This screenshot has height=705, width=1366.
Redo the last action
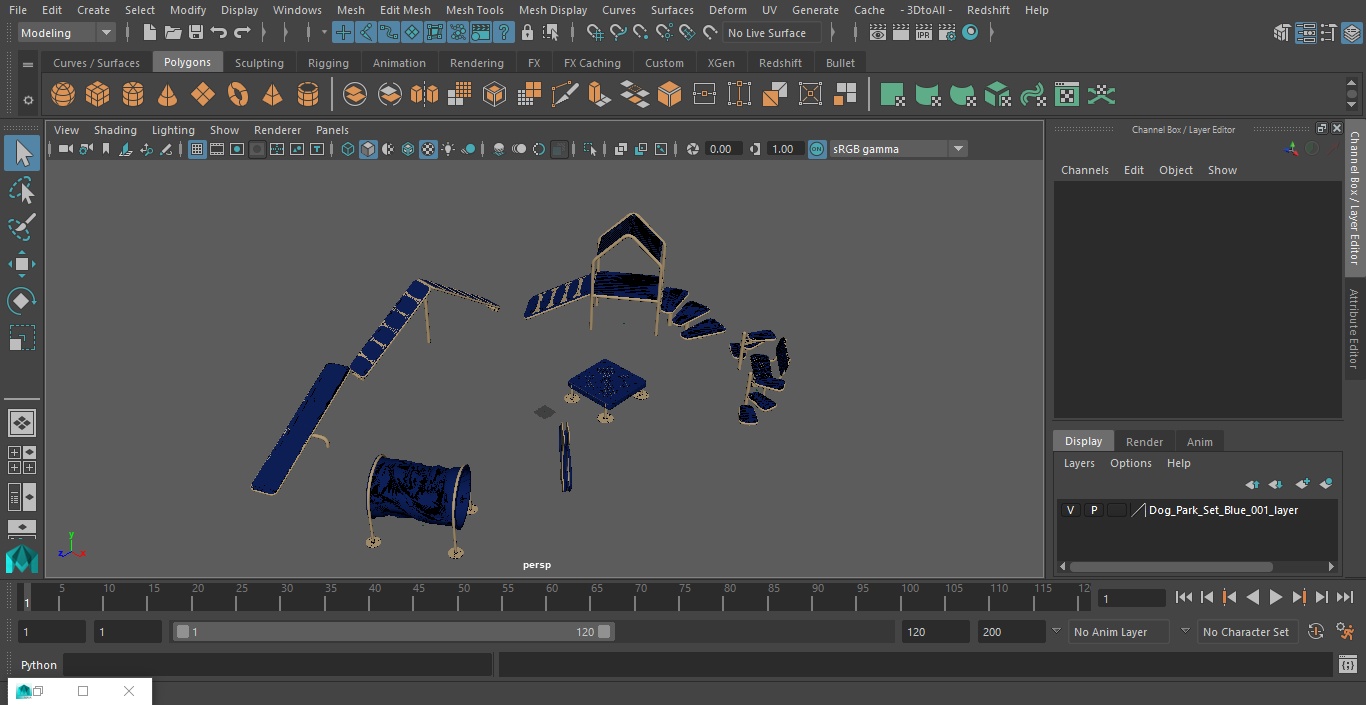pos(242,33)
